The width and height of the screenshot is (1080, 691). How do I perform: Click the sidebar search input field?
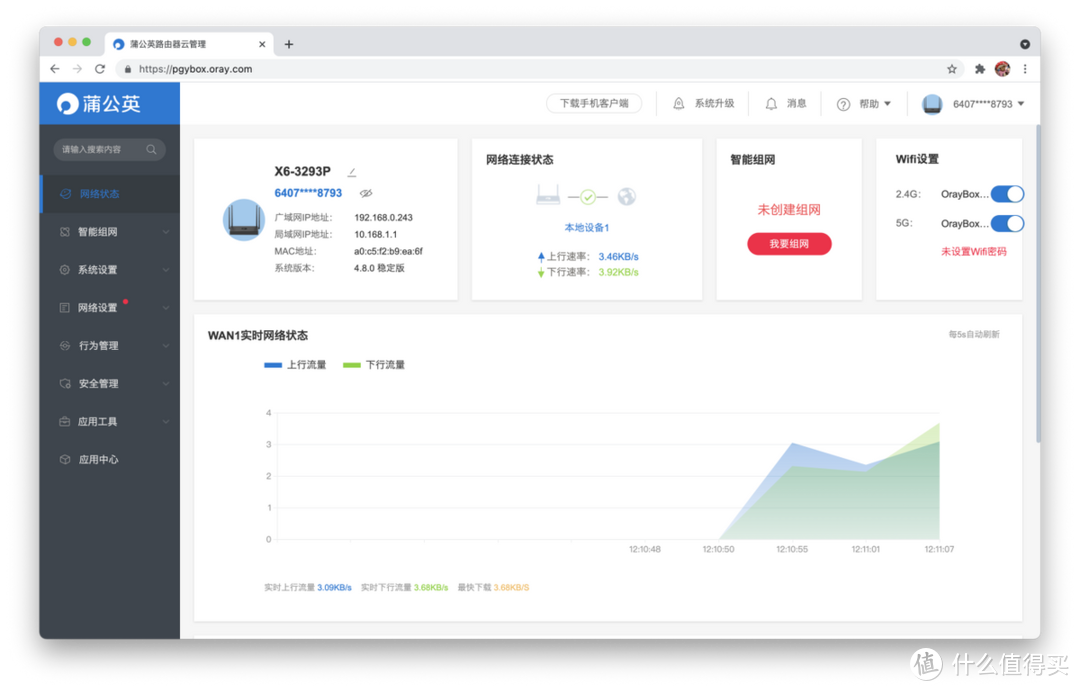100,149
